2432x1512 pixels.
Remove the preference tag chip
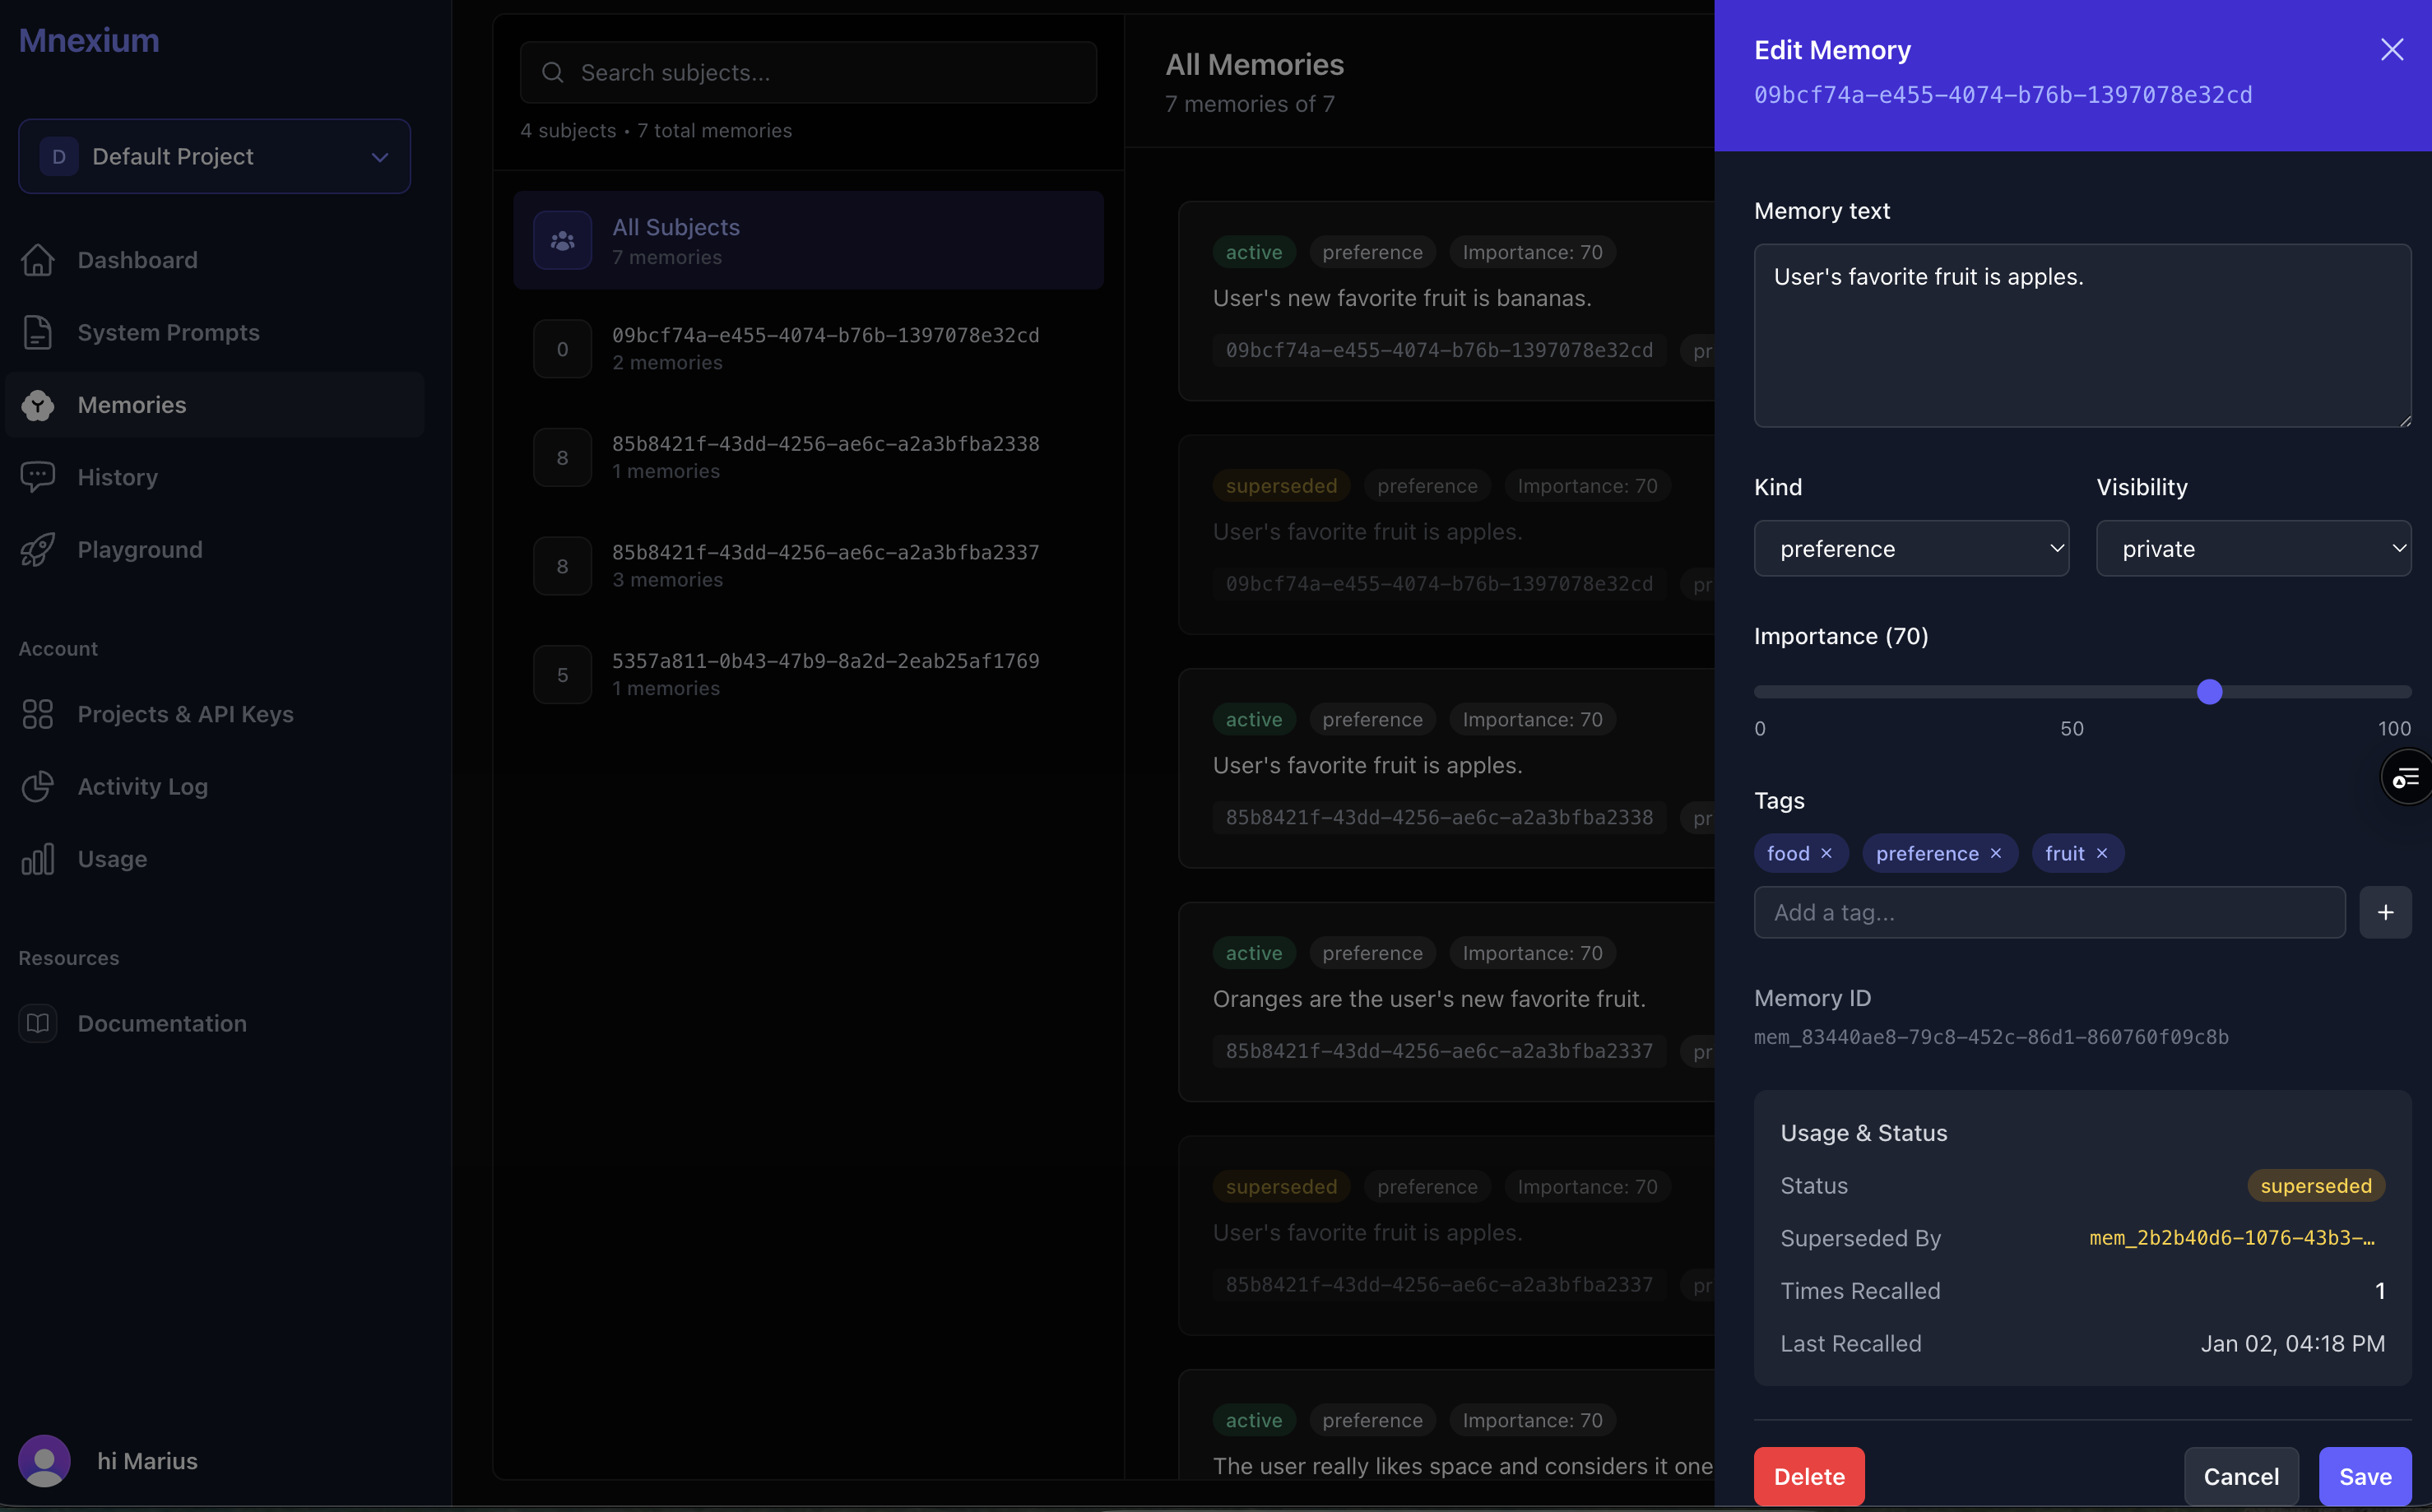click(x=1996, y=853)
